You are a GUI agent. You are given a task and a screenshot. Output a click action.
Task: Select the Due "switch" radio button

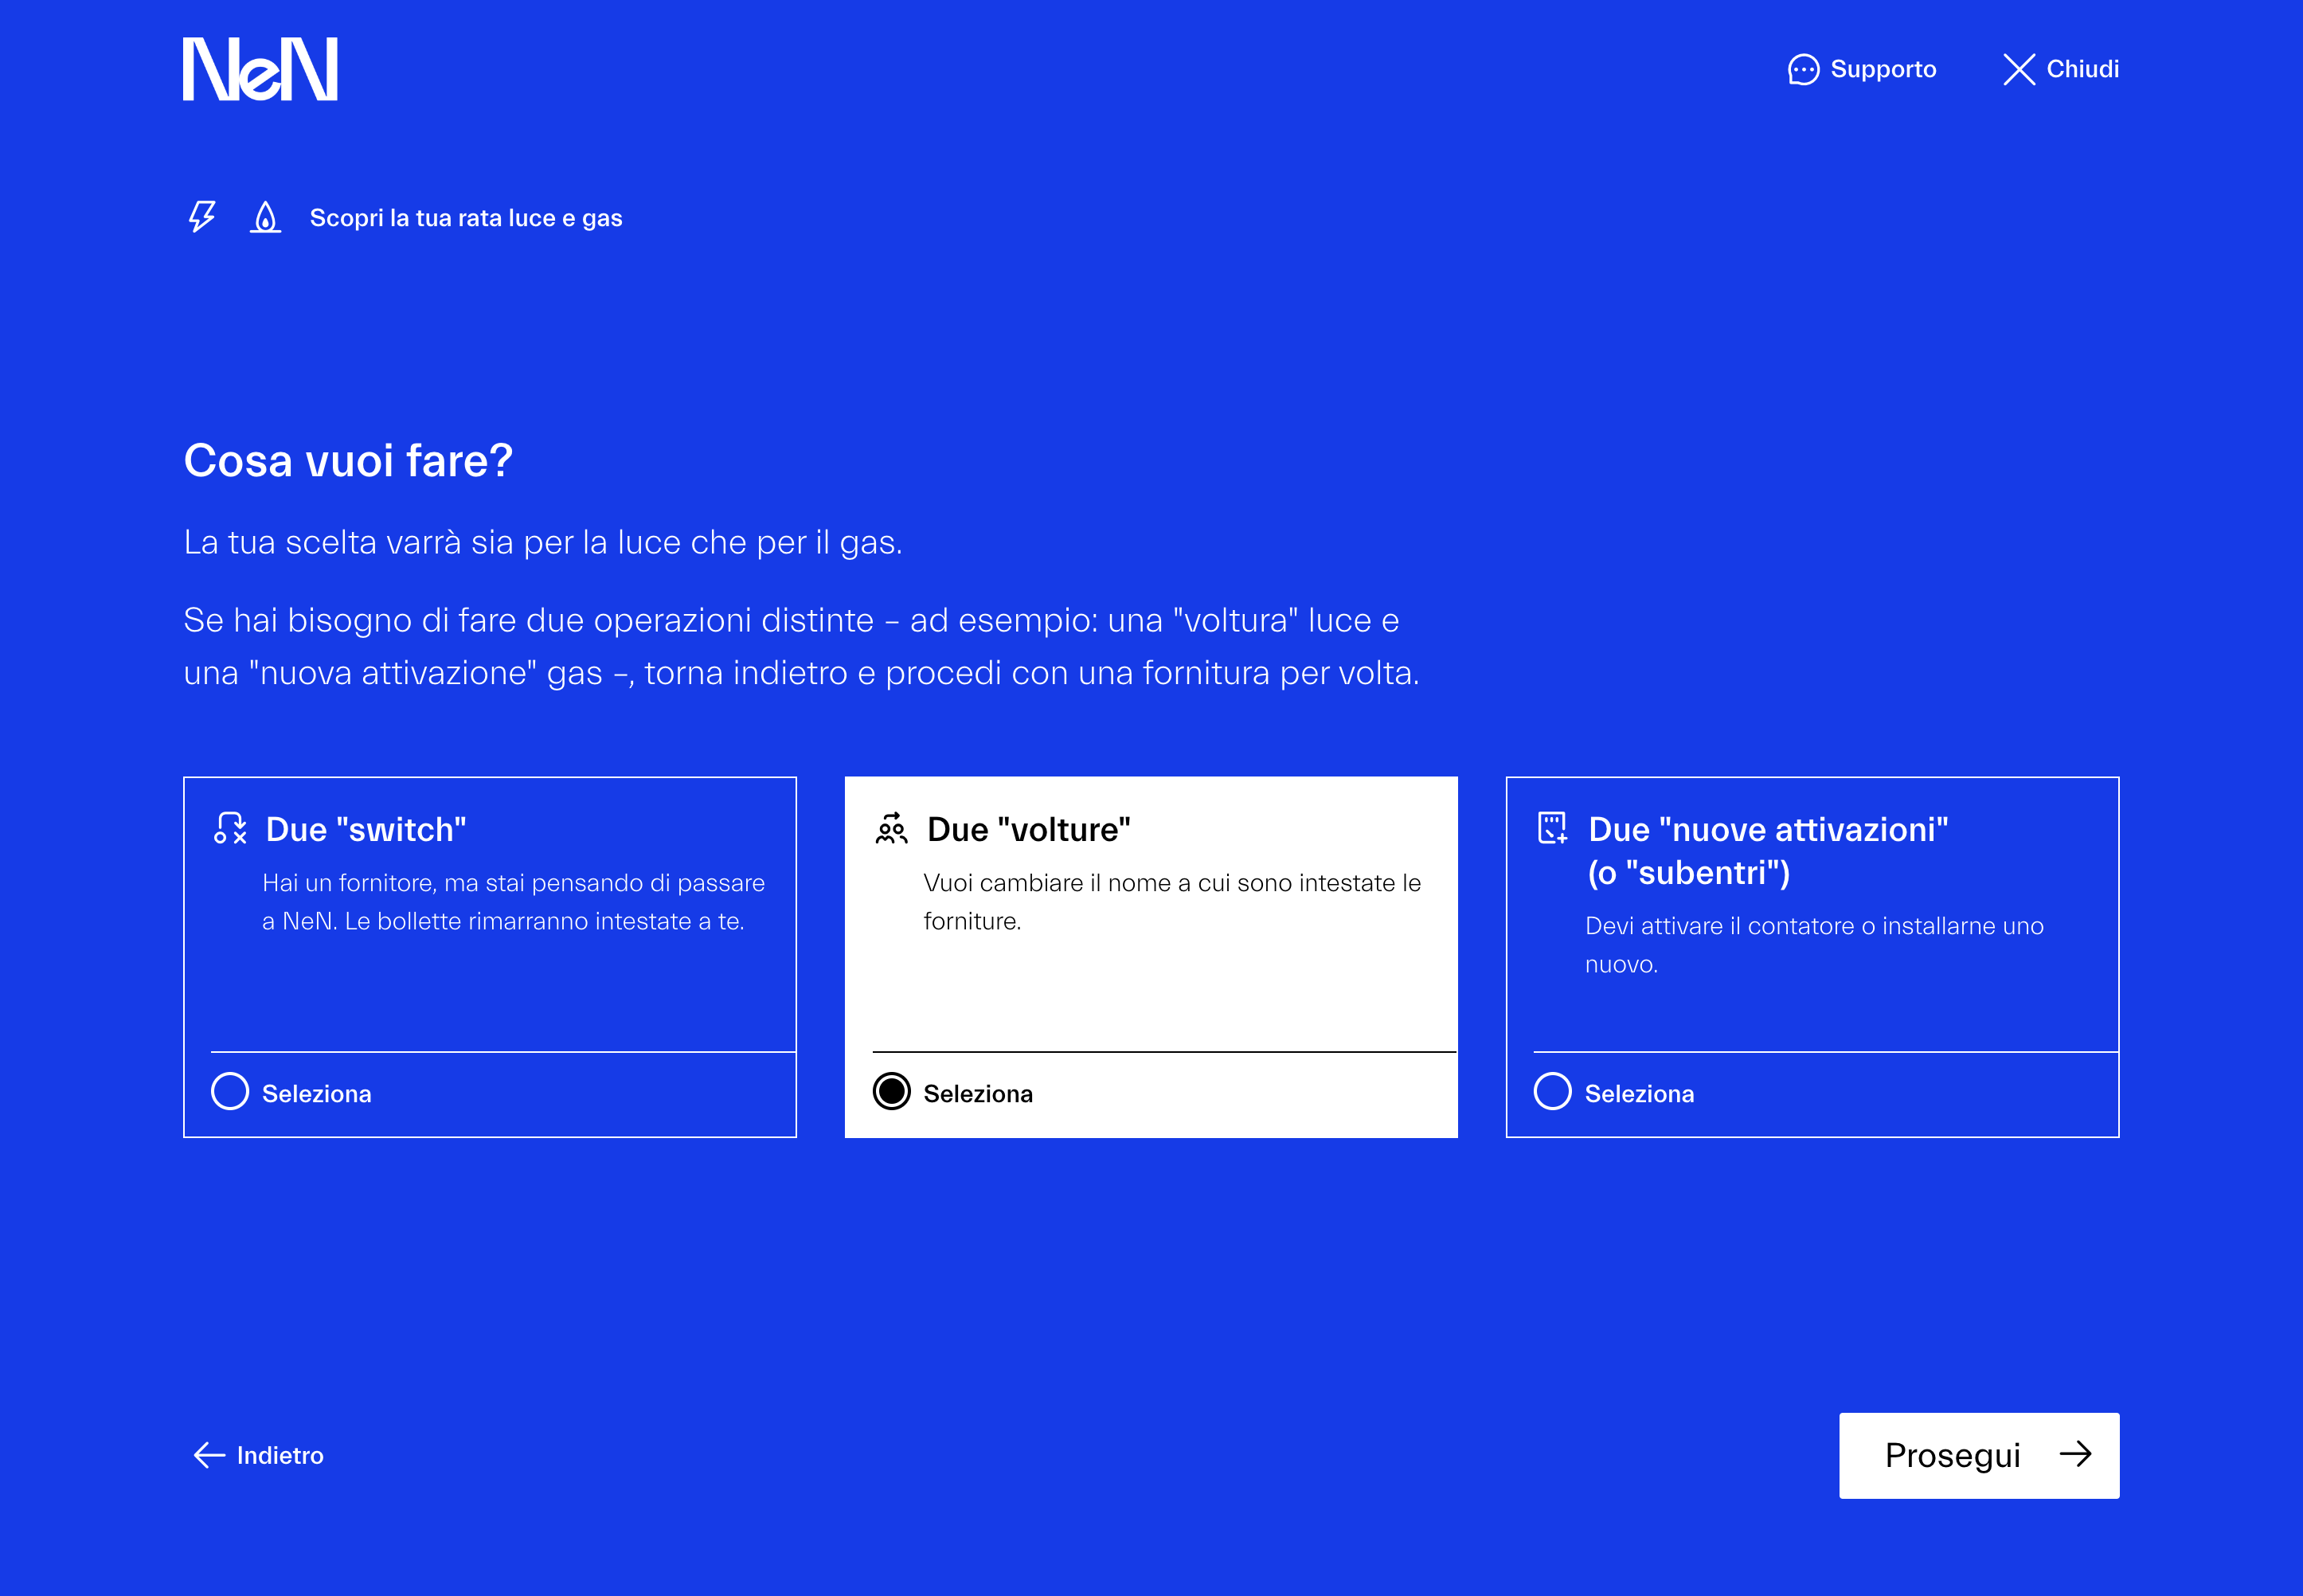click(230, 1091)
